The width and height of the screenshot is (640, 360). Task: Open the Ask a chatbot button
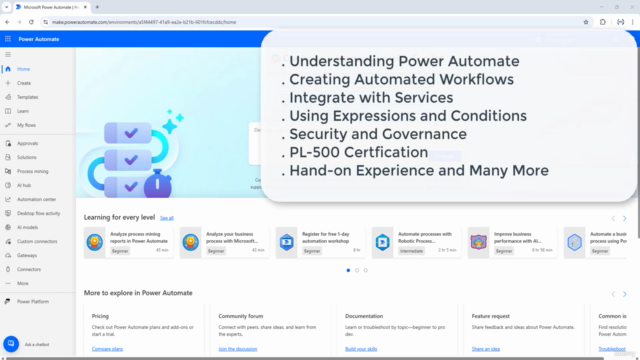[x=11, y=344]
